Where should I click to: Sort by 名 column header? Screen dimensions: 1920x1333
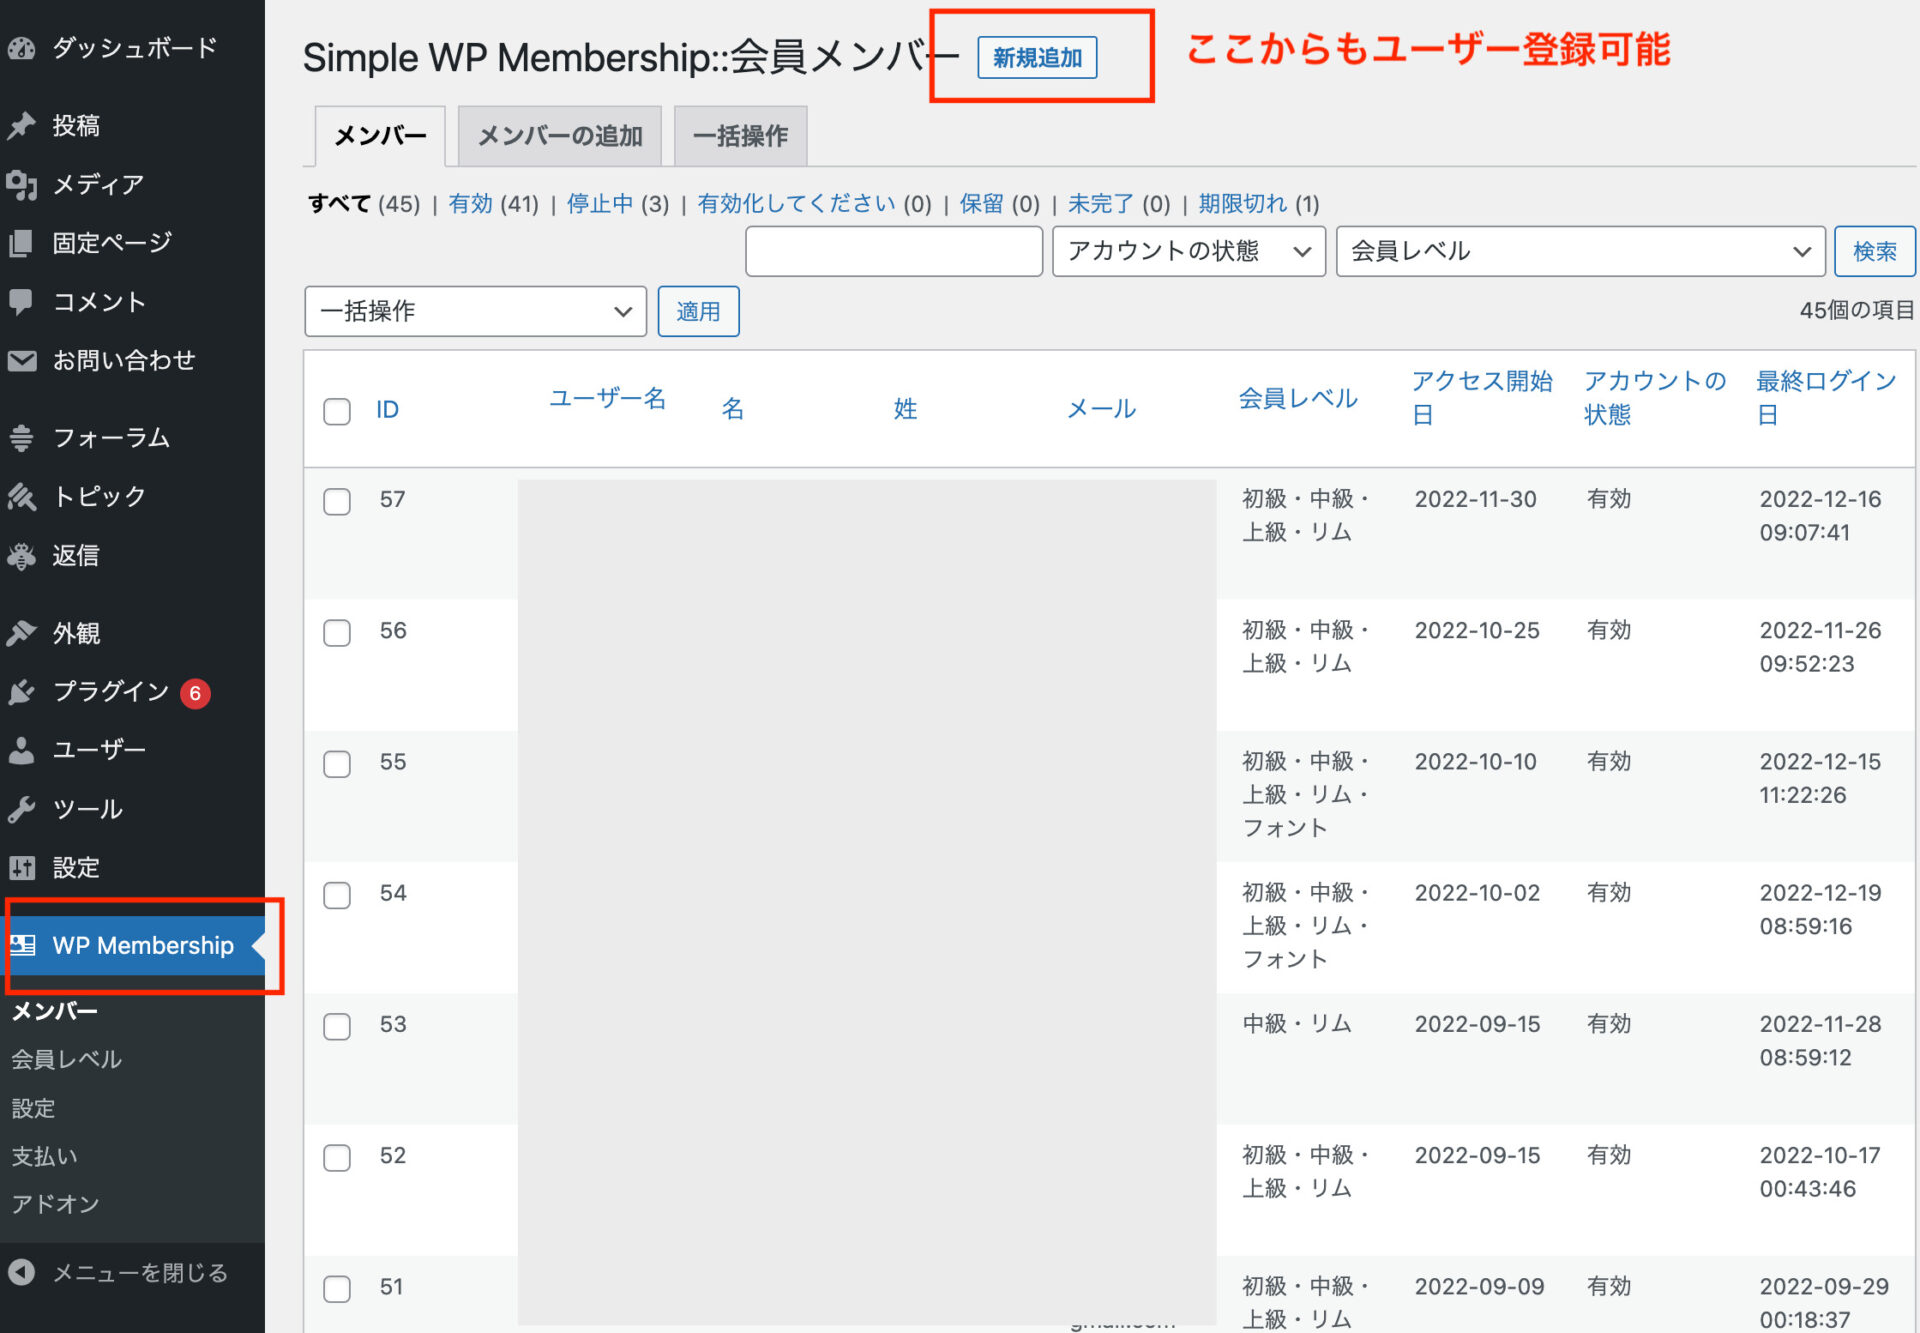point(733,409)
